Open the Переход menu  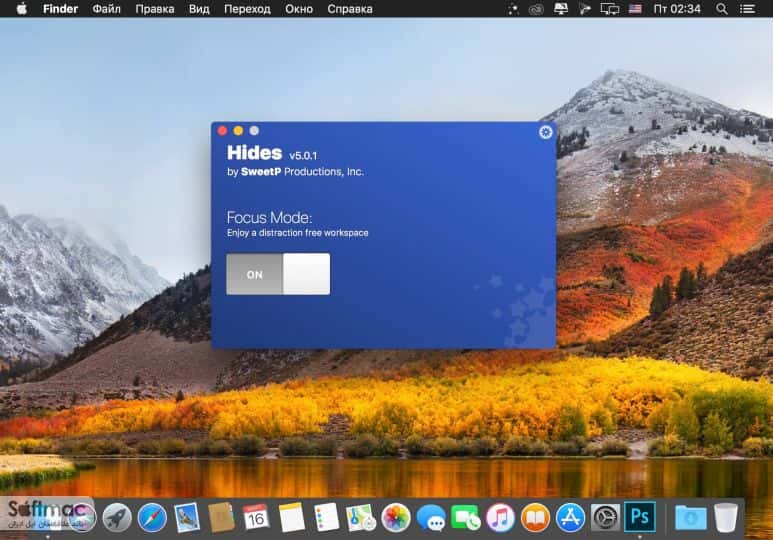[x=247, y=9]
